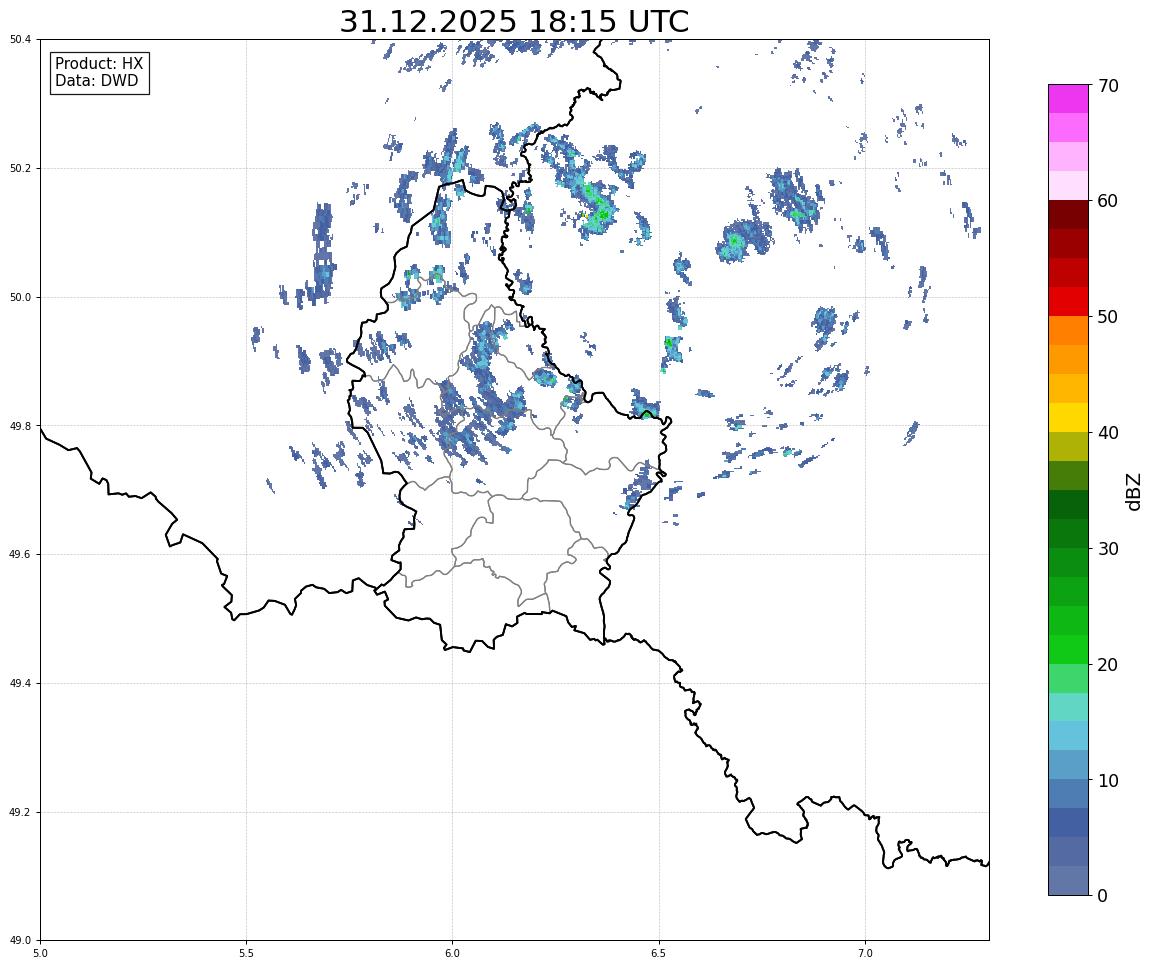Click the 'Product: HX' label

(x=99, y=64)
